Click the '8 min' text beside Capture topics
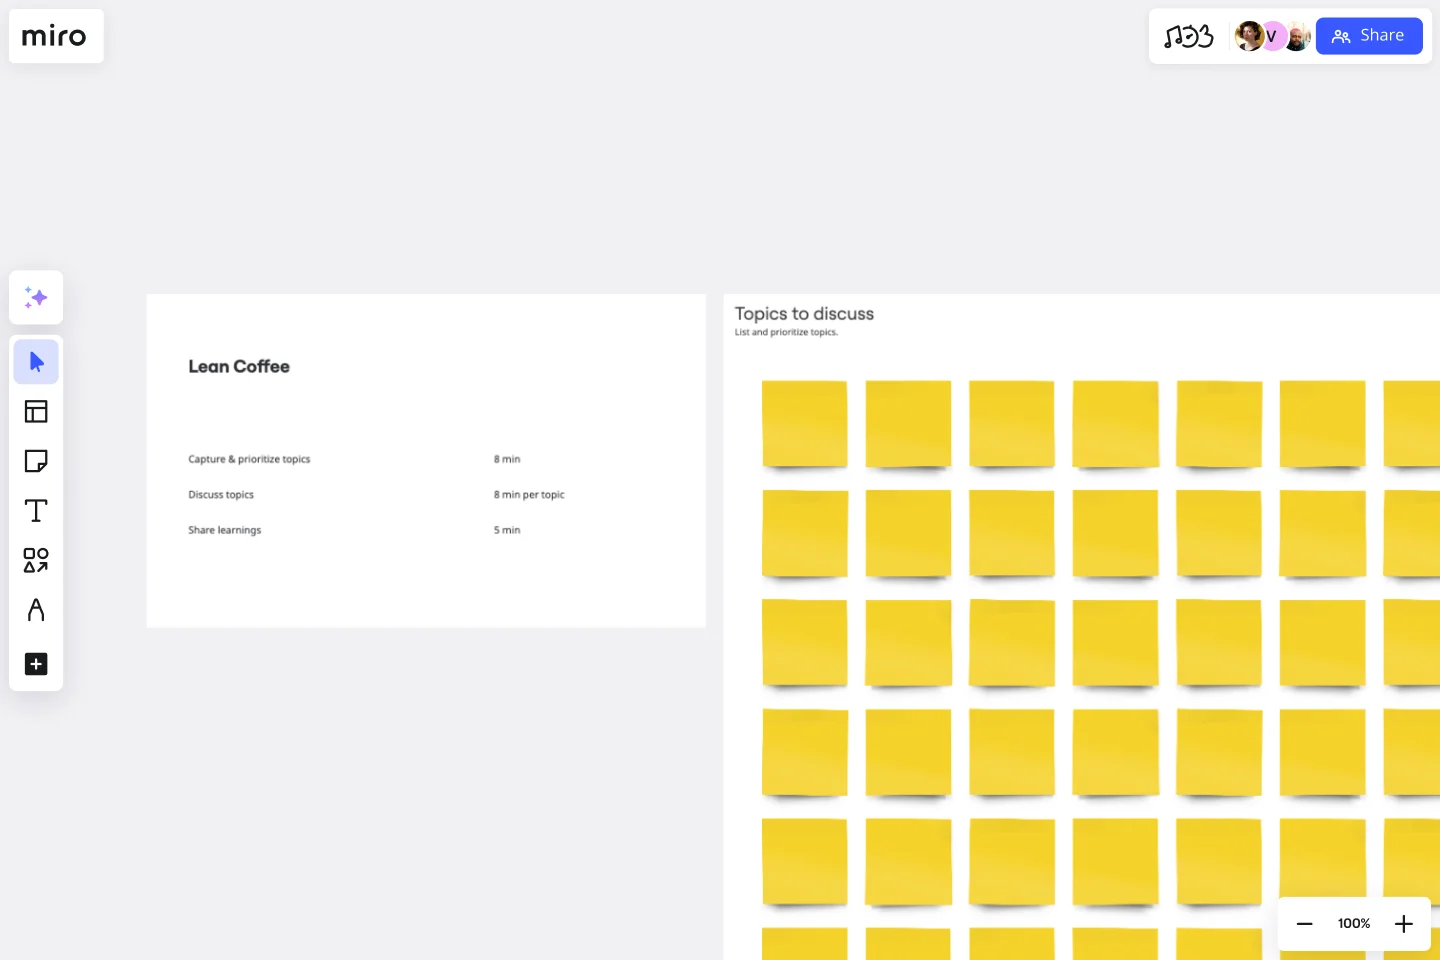The width and height of the screenshot is (1440, 960). (507, 459)
